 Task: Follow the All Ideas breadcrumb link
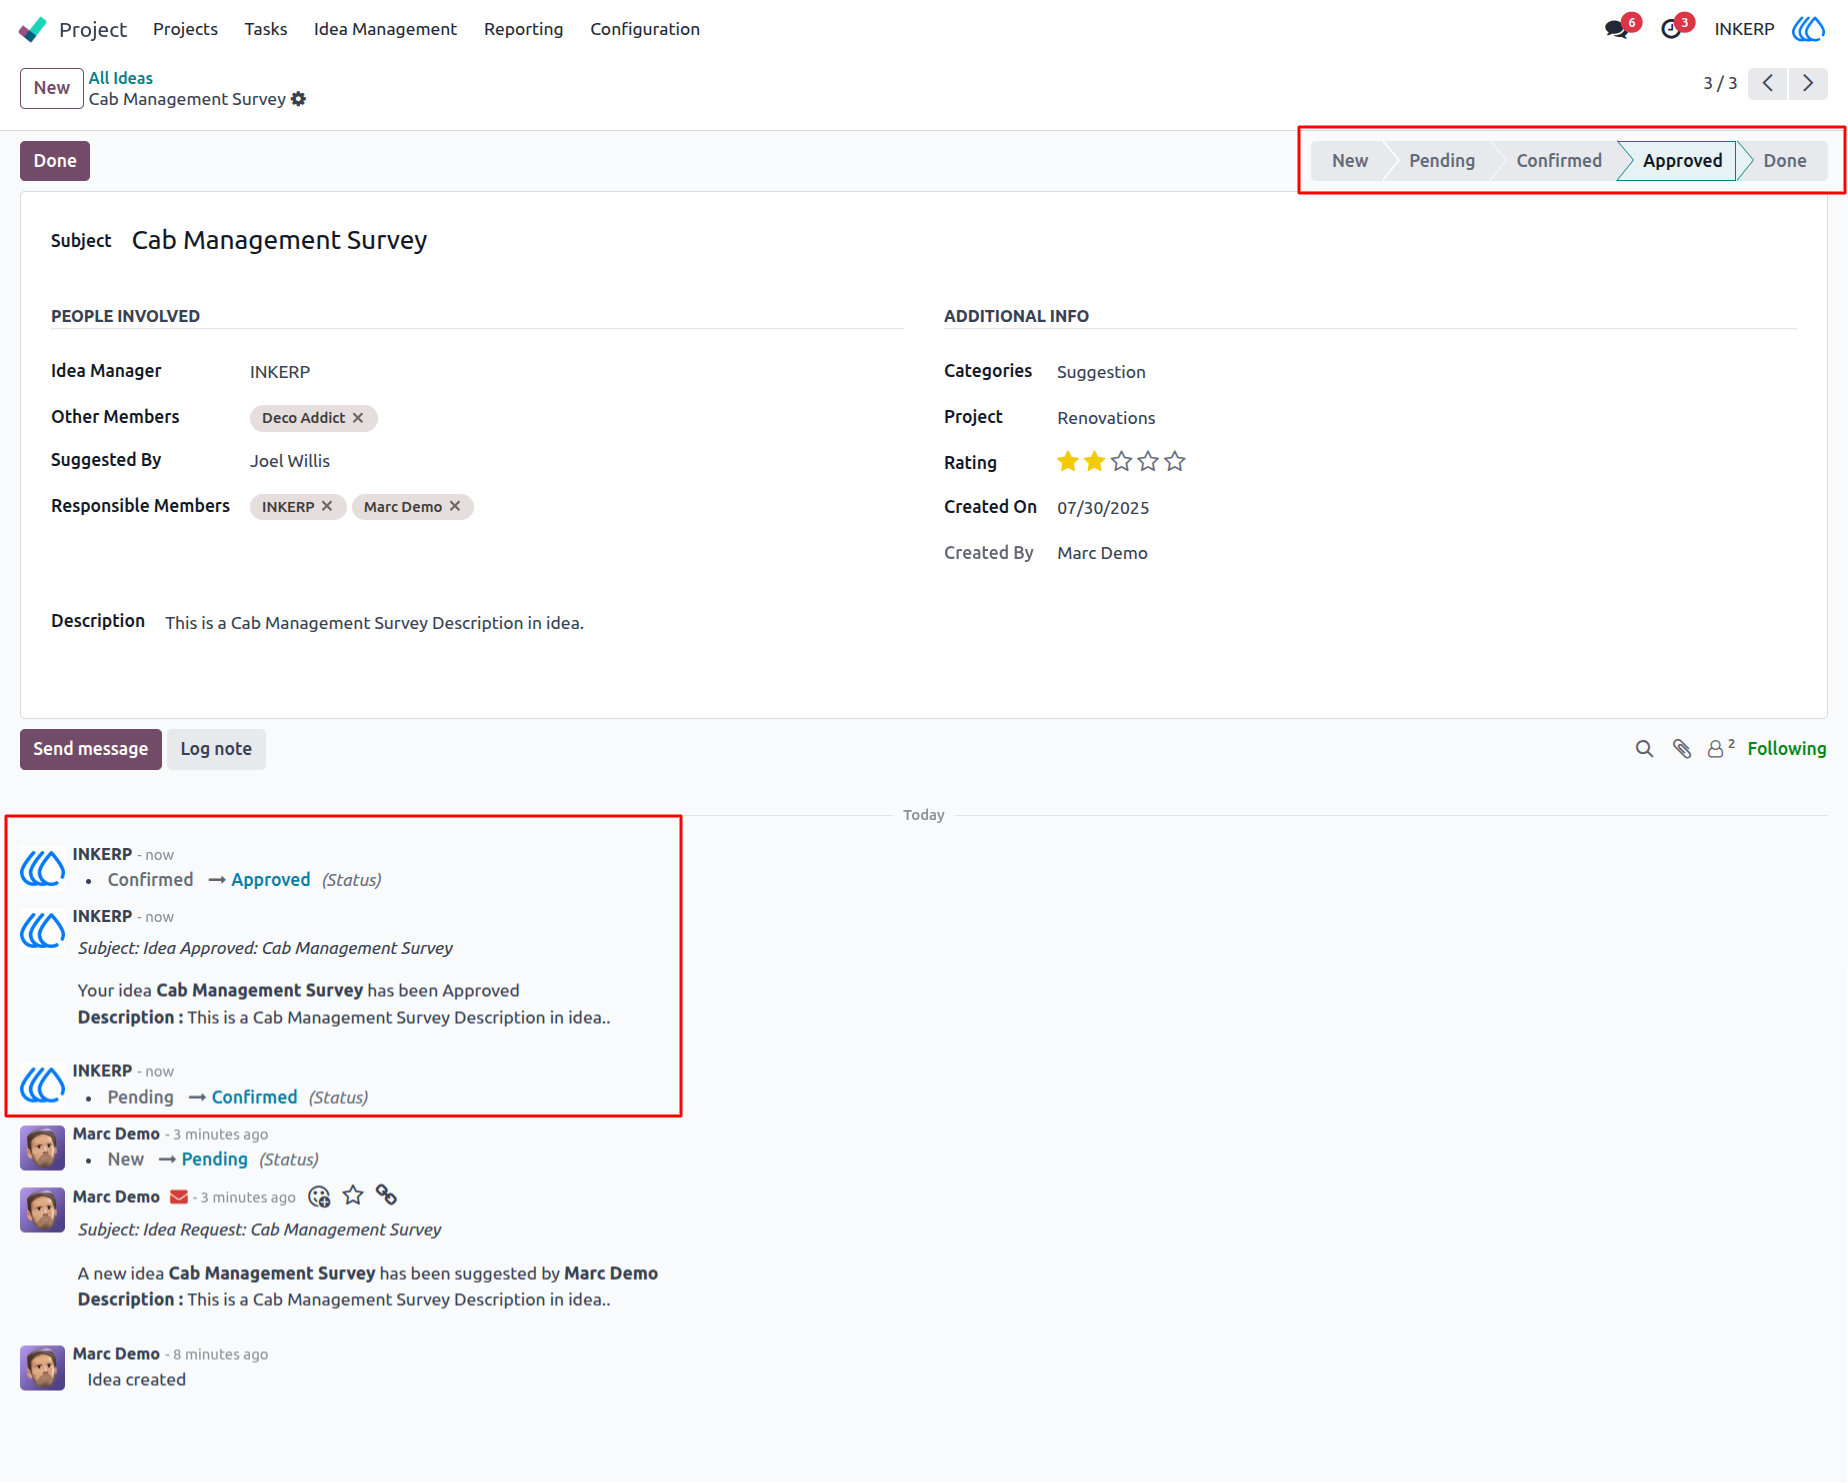click(121, 78)
